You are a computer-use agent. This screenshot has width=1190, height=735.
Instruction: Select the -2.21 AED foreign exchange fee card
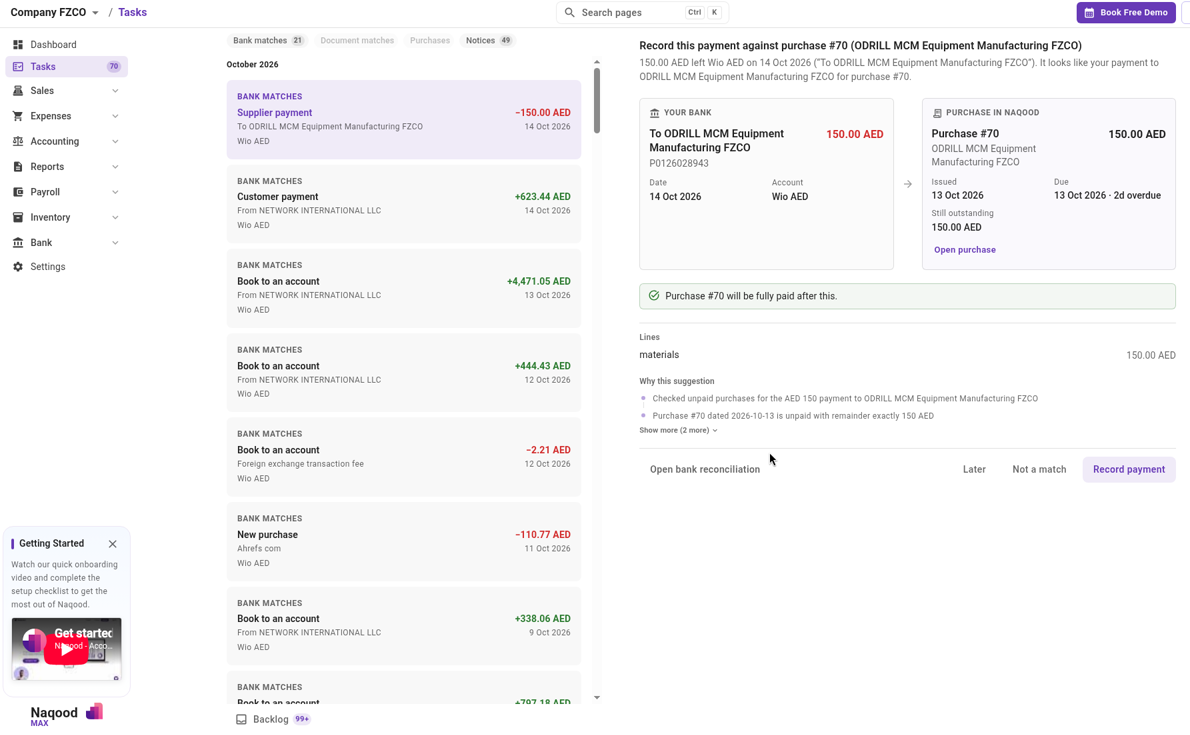pyautogui.click(x=404, y=457)
